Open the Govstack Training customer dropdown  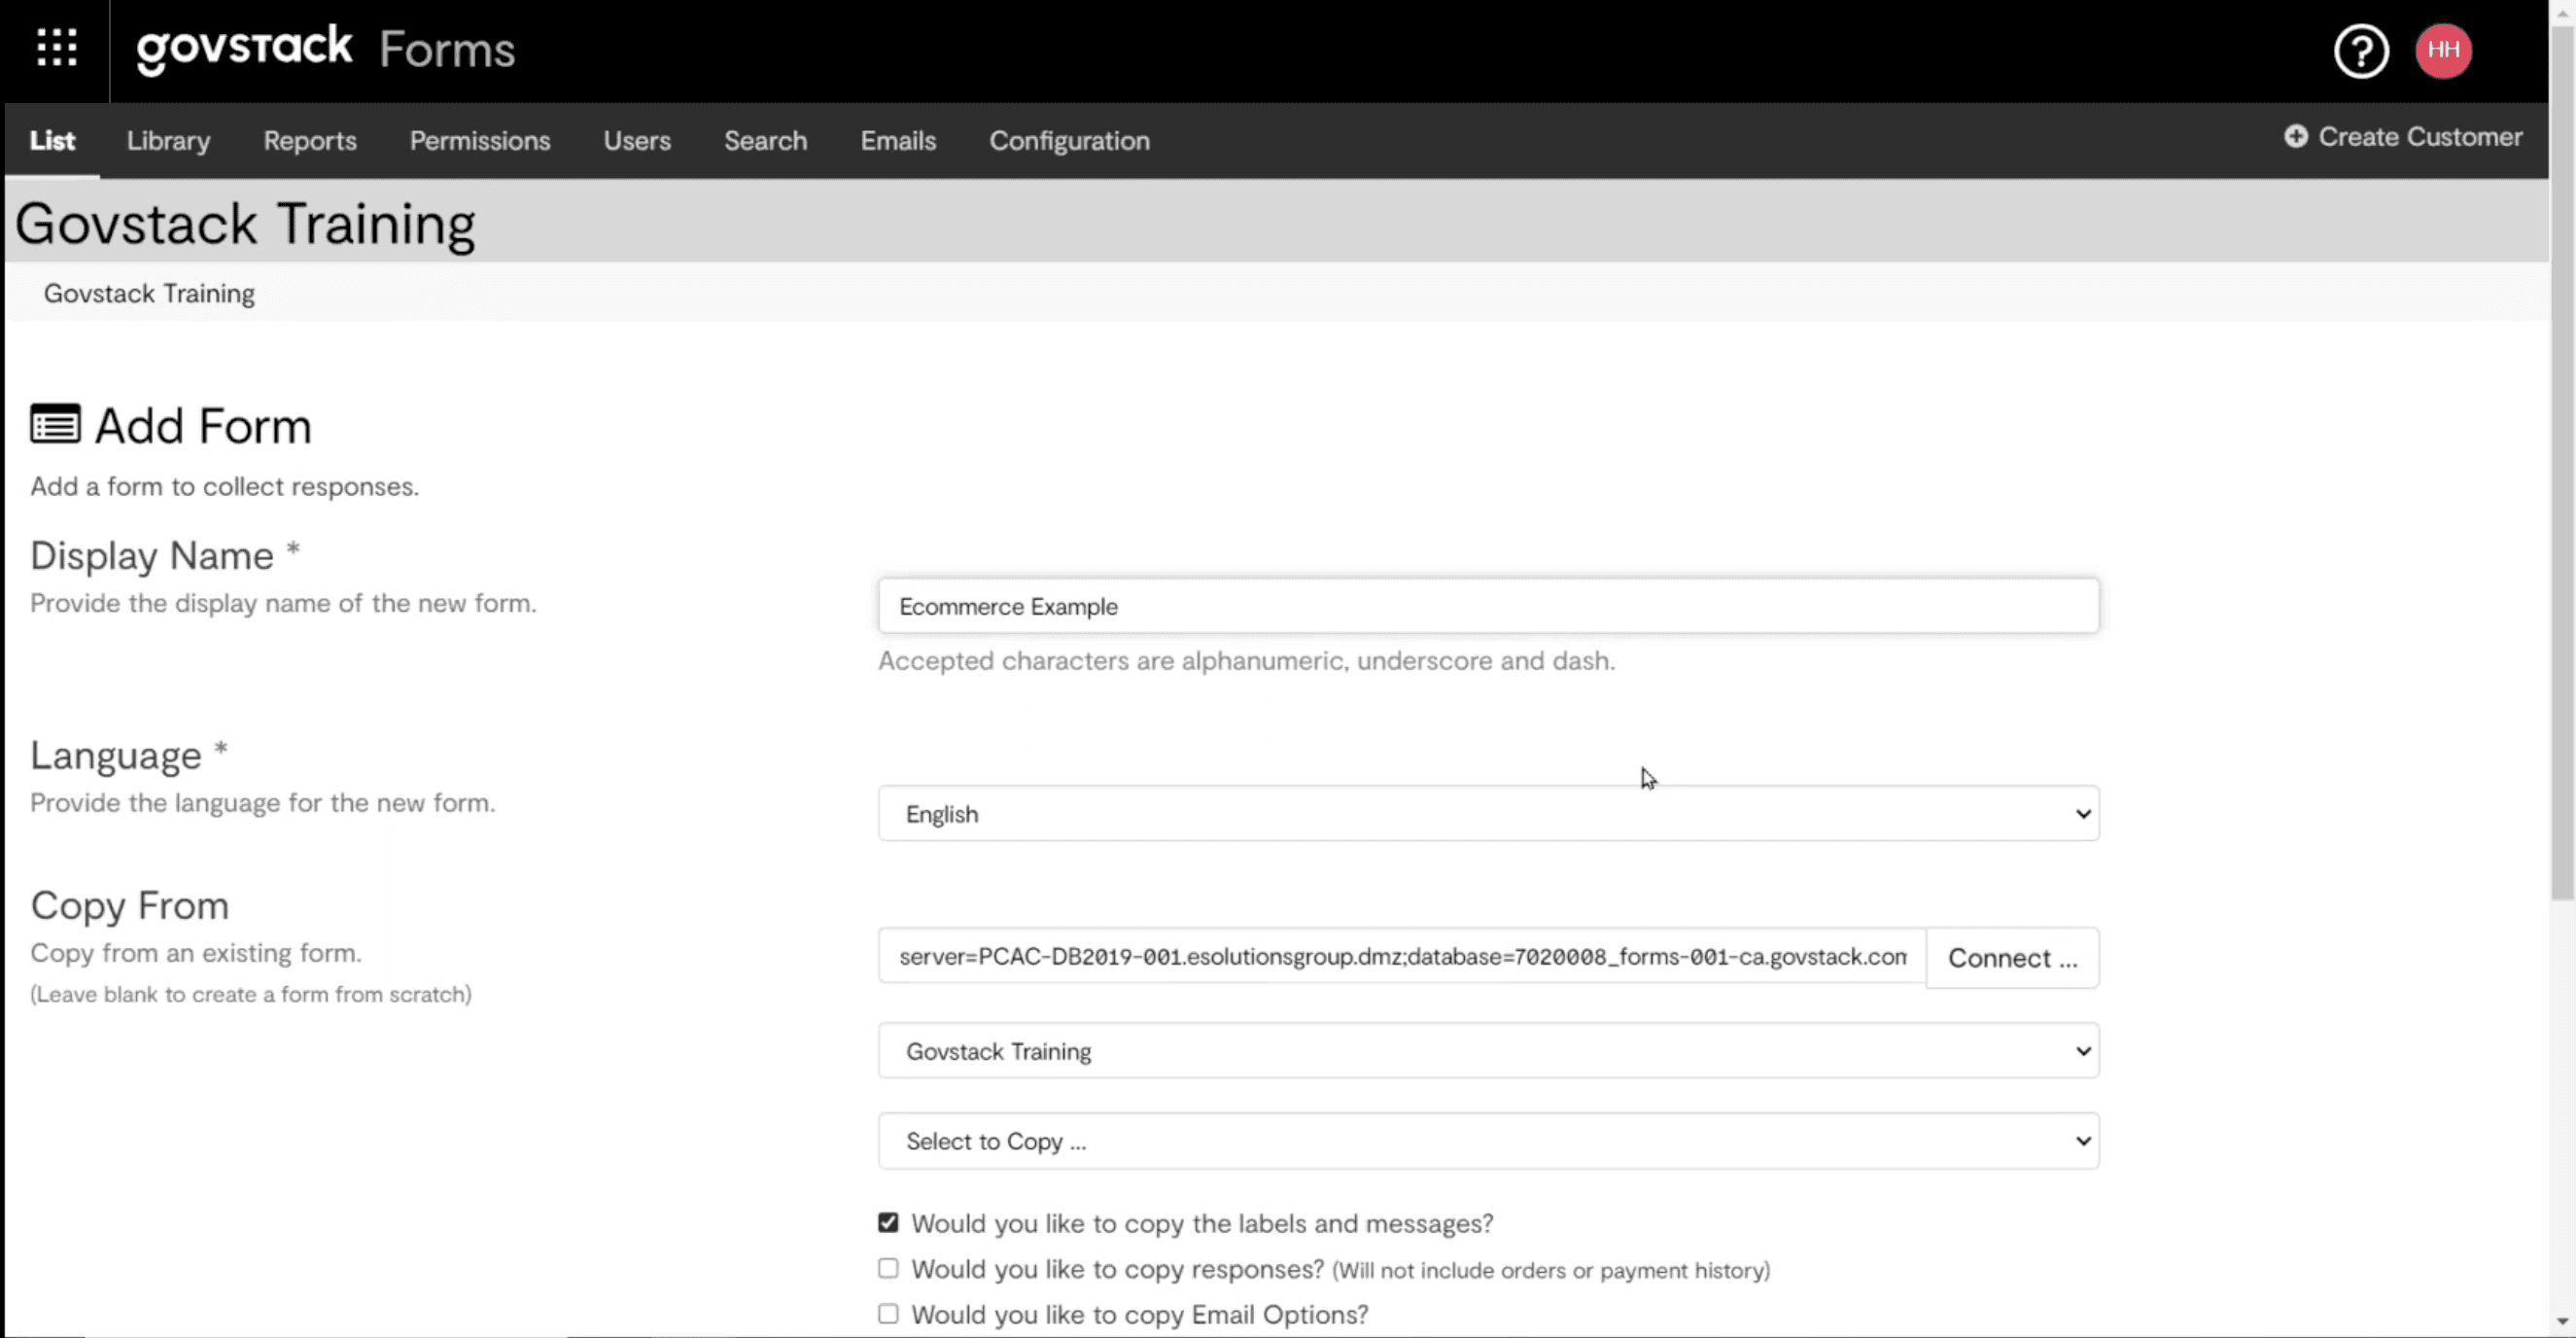pos(1488,1051)
